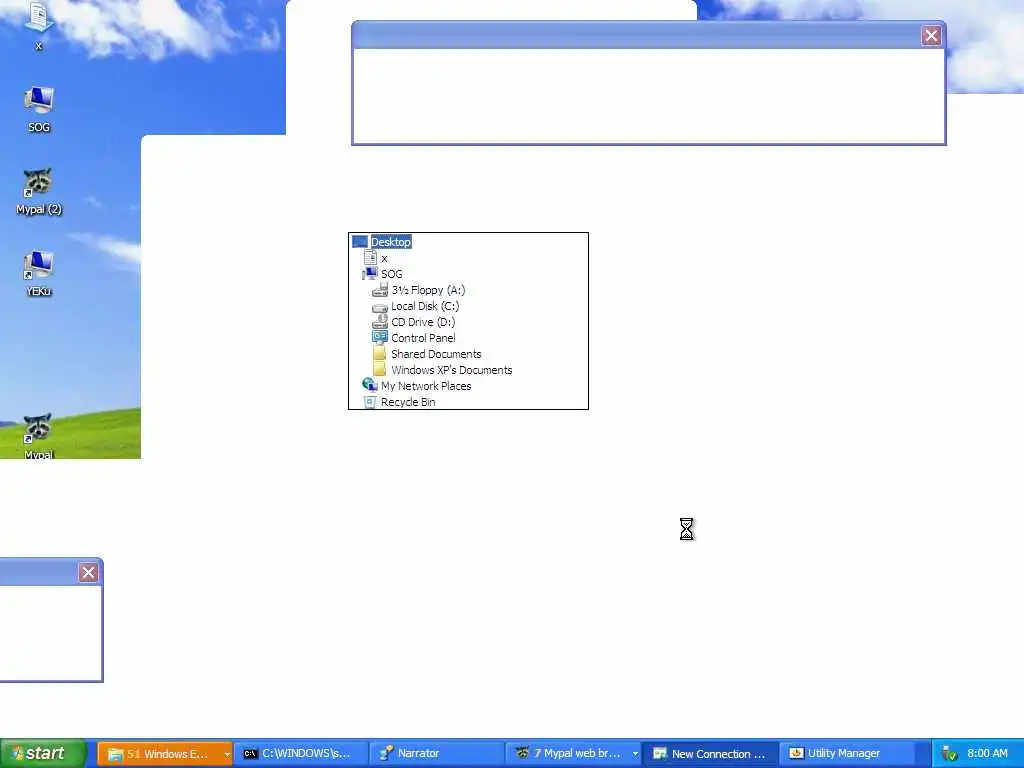
Task: Click the Control Panel icon in the tree
Action: coord(379,338)
